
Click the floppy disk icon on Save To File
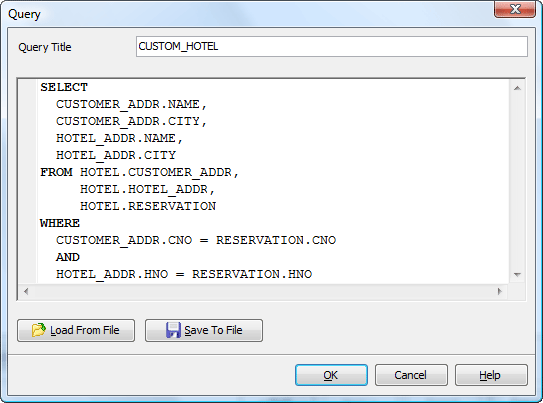[173, 330]
